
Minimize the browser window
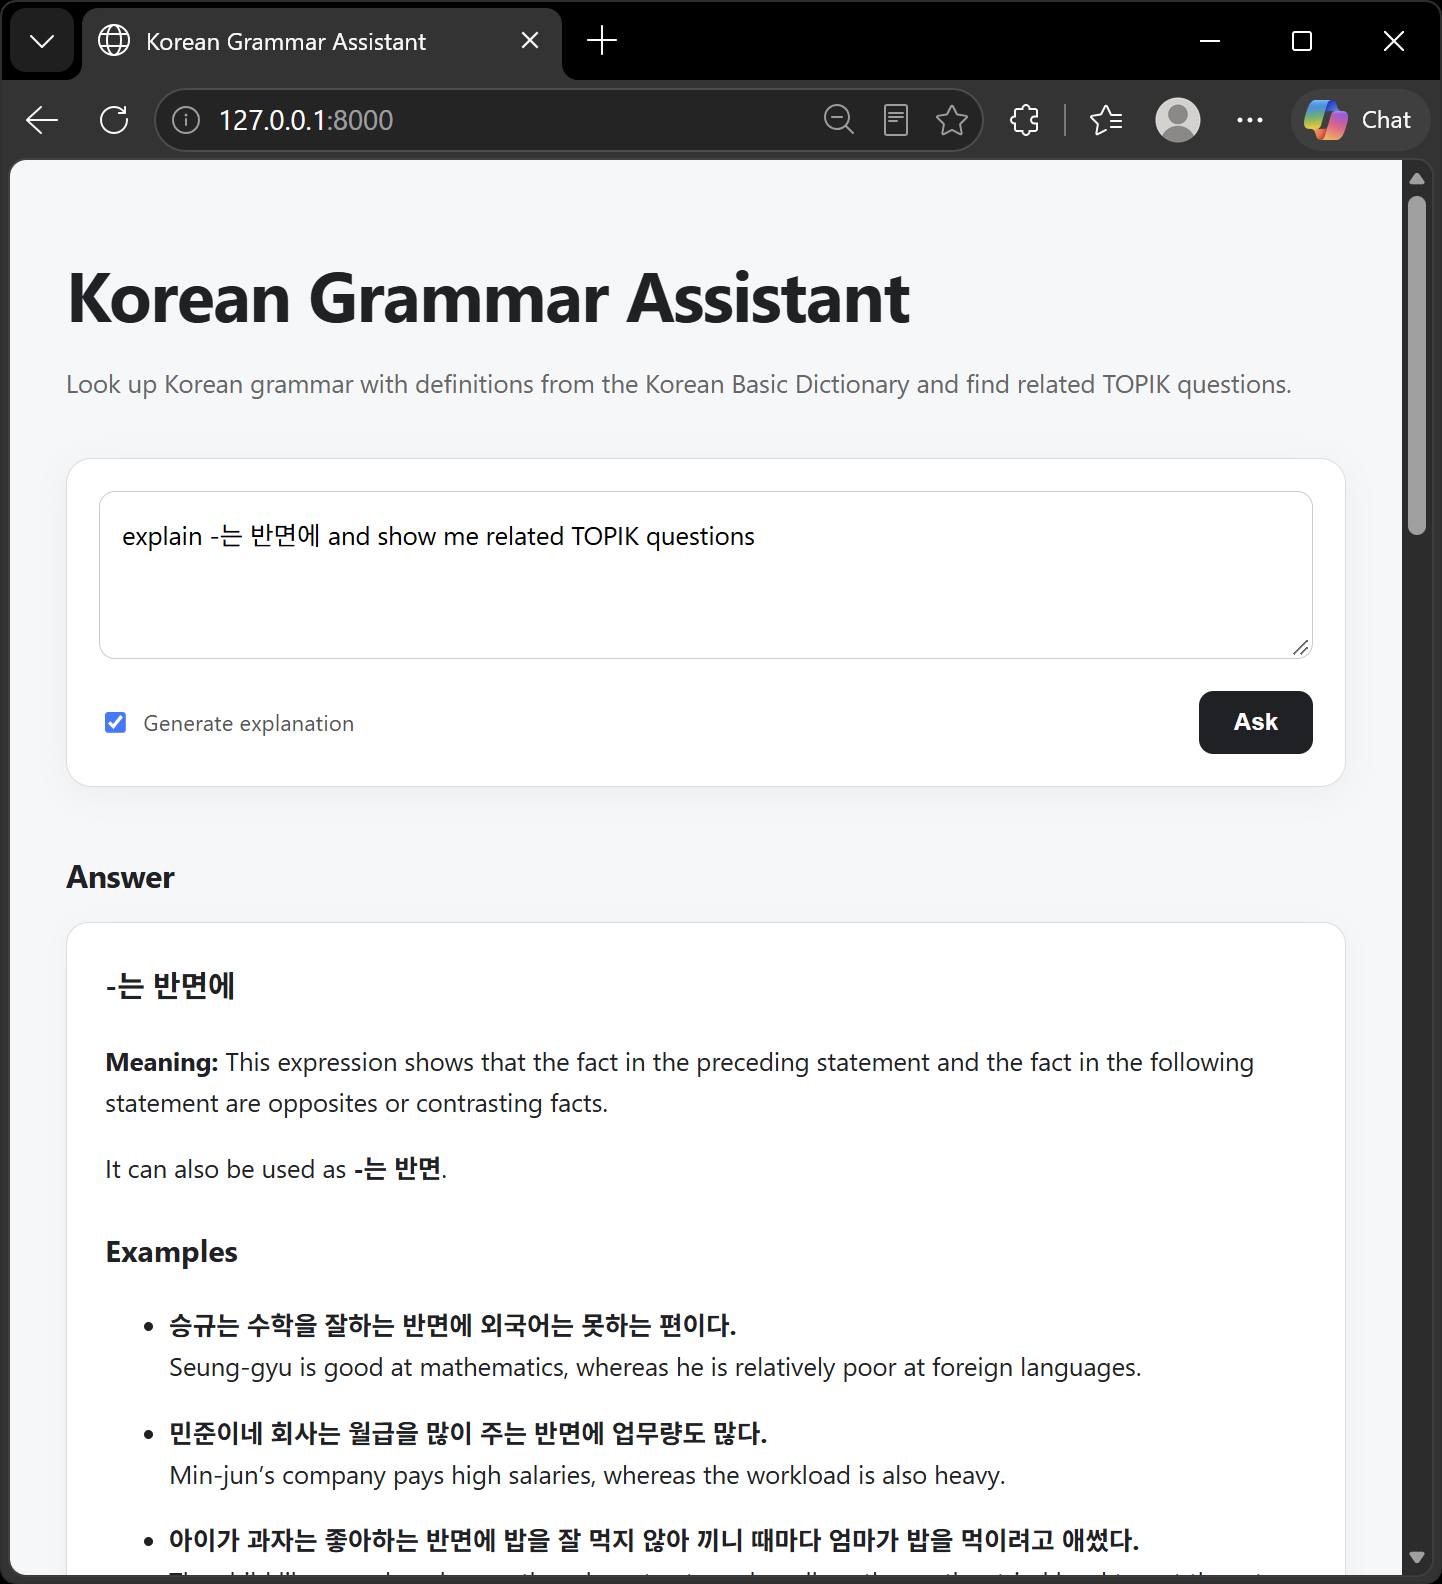coord(1210,41)
